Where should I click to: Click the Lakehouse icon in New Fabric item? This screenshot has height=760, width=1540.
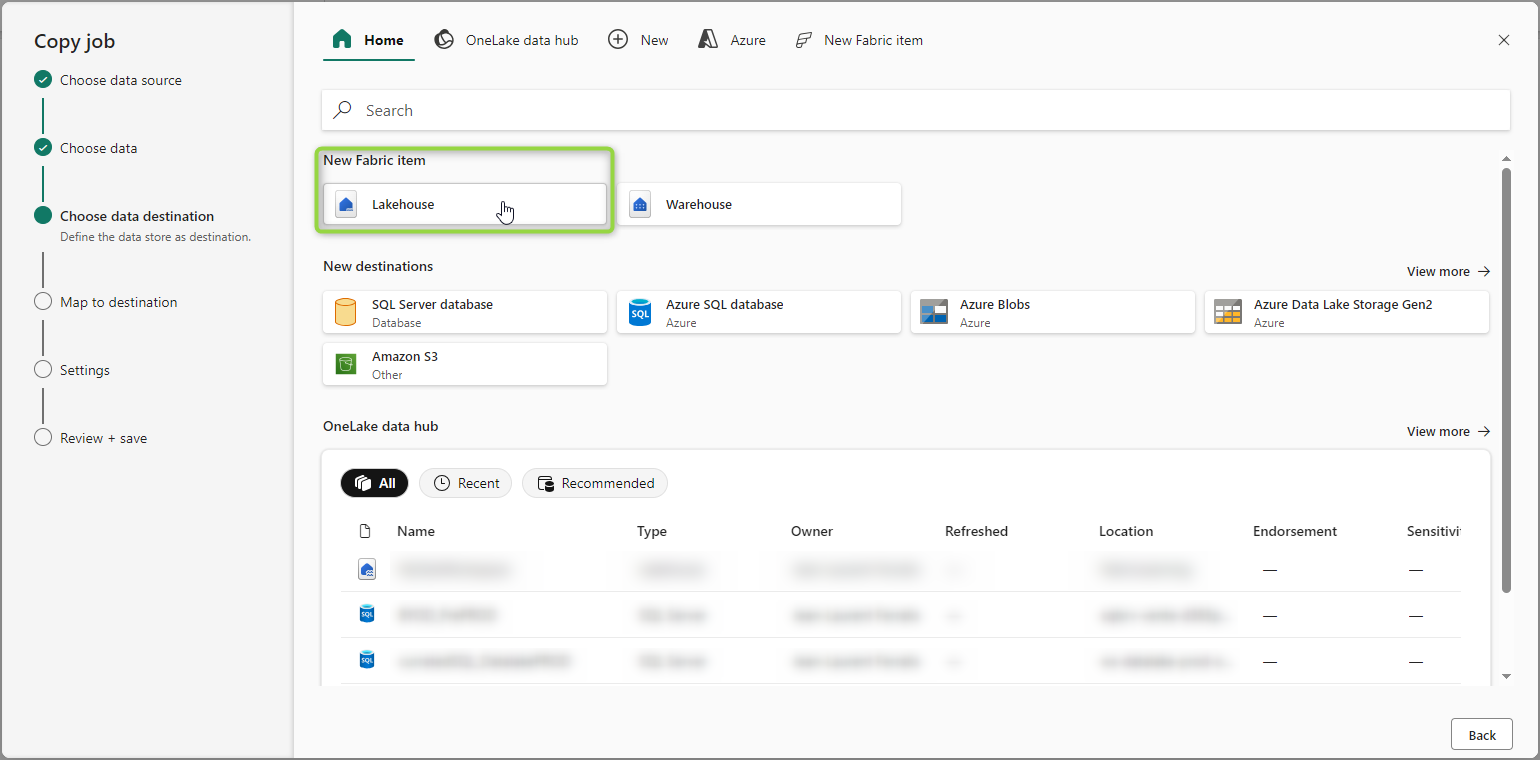(x=346, y=204)
